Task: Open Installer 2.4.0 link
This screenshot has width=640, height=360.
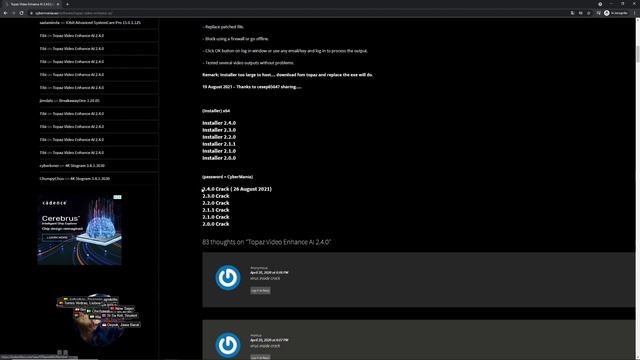Action: point(219,123)
